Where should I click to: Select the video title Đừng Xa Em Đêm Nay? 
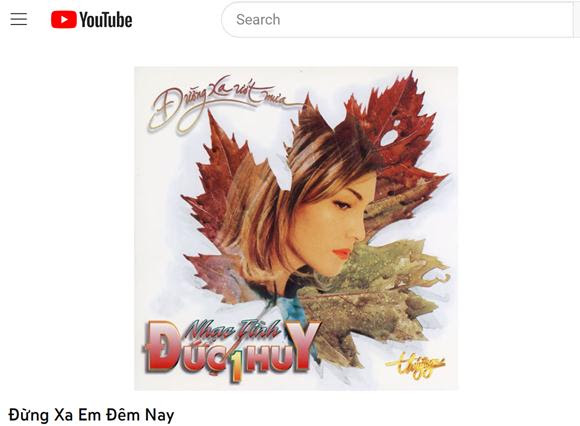91,415
